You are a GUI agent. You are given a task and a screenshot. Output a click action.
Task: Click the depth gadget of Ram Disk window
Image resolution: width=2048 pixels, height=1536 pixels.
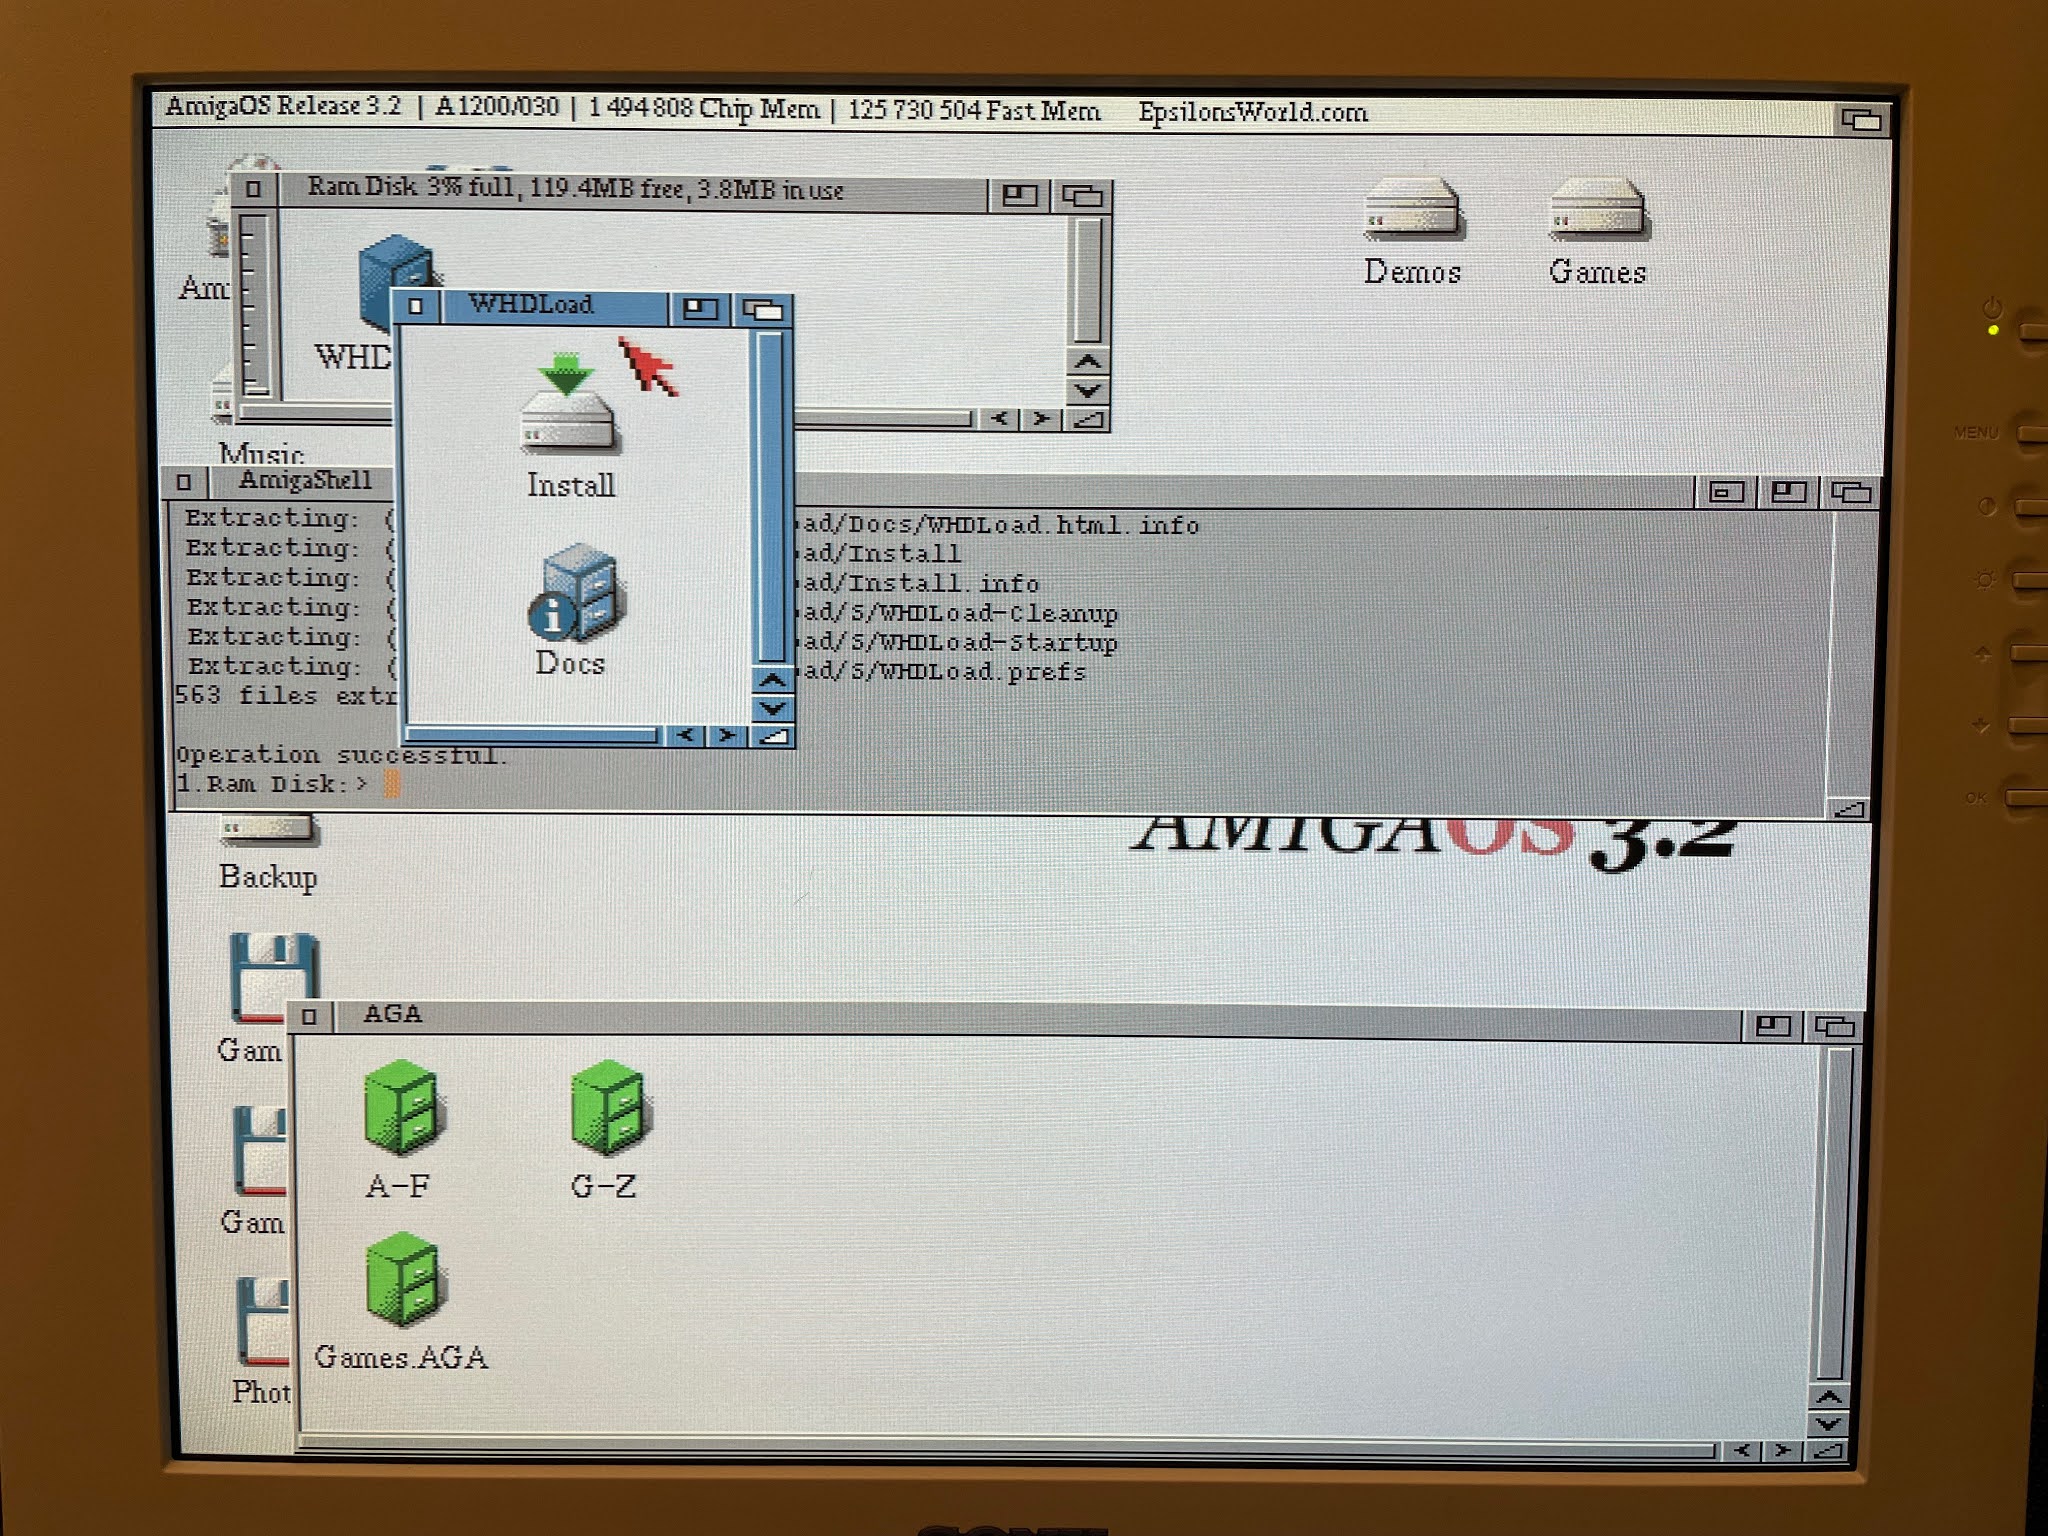[1081, 196]
